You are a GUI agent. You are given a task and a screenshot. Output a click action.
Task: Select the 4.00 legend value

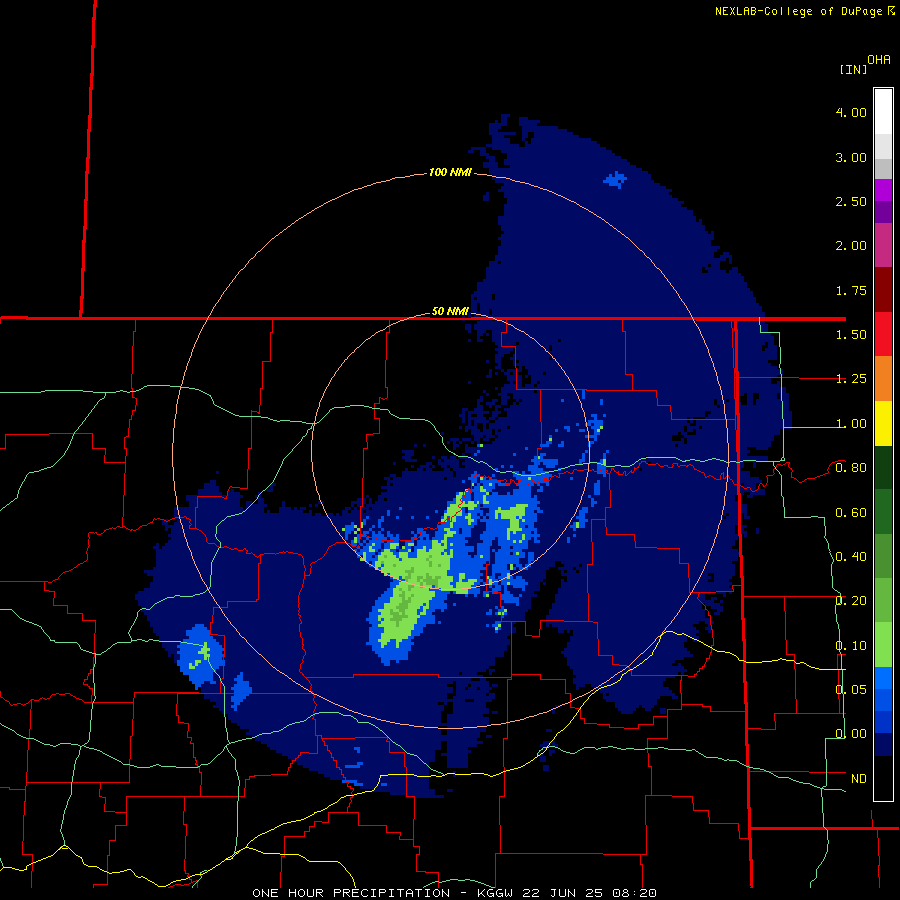[x=851, y=112]
